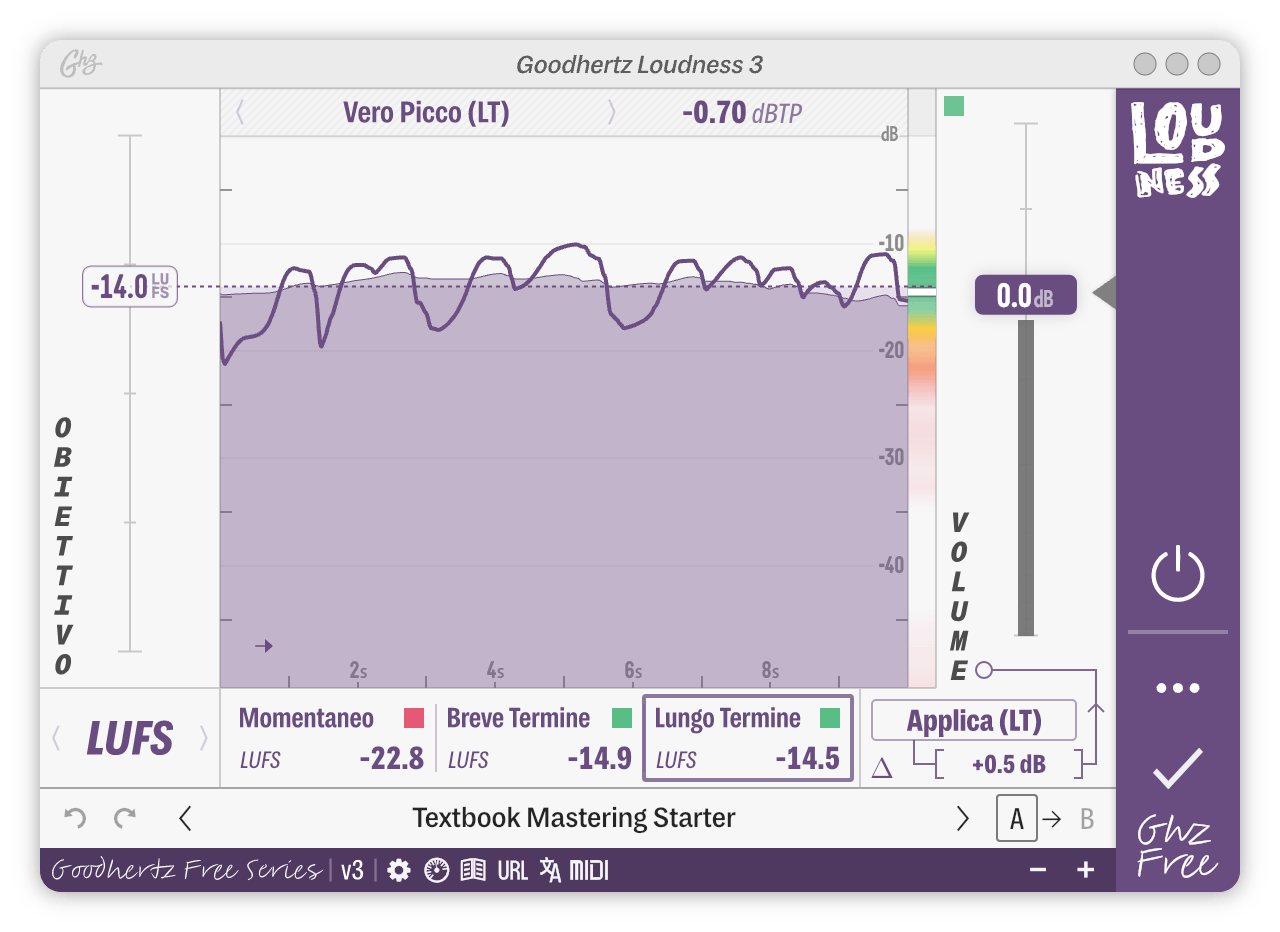
Task: Go to the next preset with right chevron
Action: (x=963, y=819)
